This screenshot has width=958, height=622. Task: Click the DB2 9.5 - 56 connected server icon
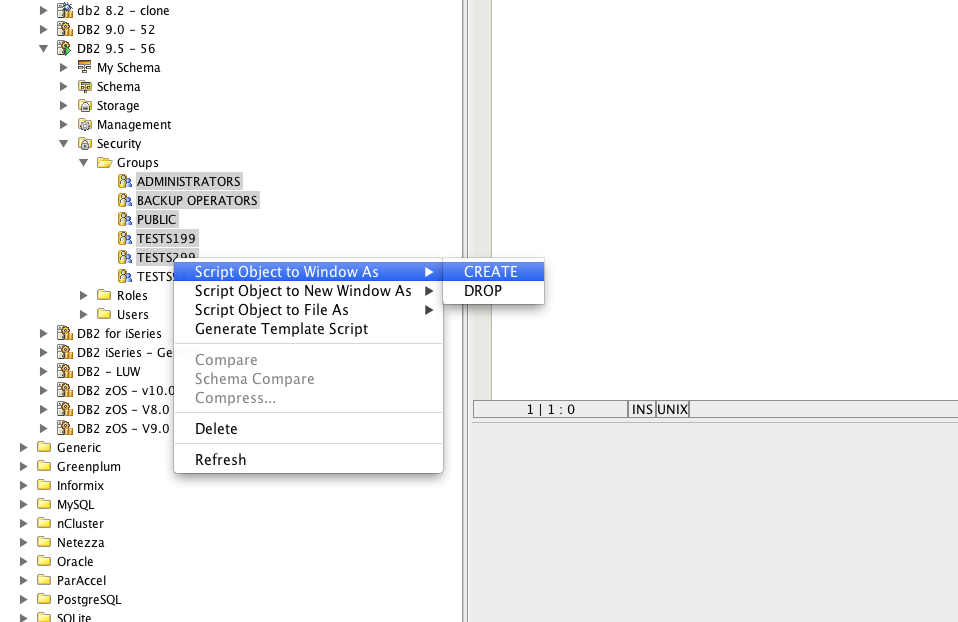pos(65,48)
